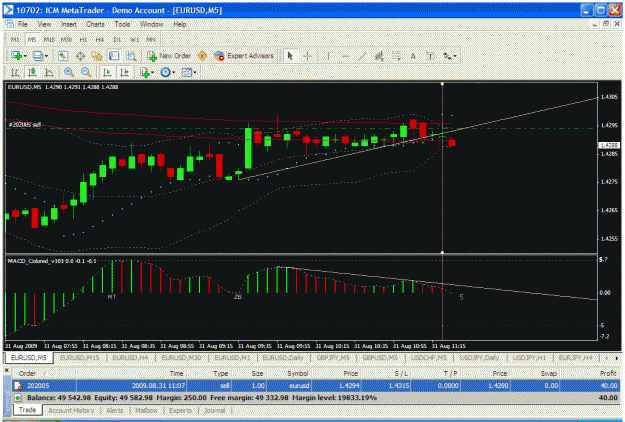
Task: Click the MACD_Colored indicator label
Action: click(52, 261)
